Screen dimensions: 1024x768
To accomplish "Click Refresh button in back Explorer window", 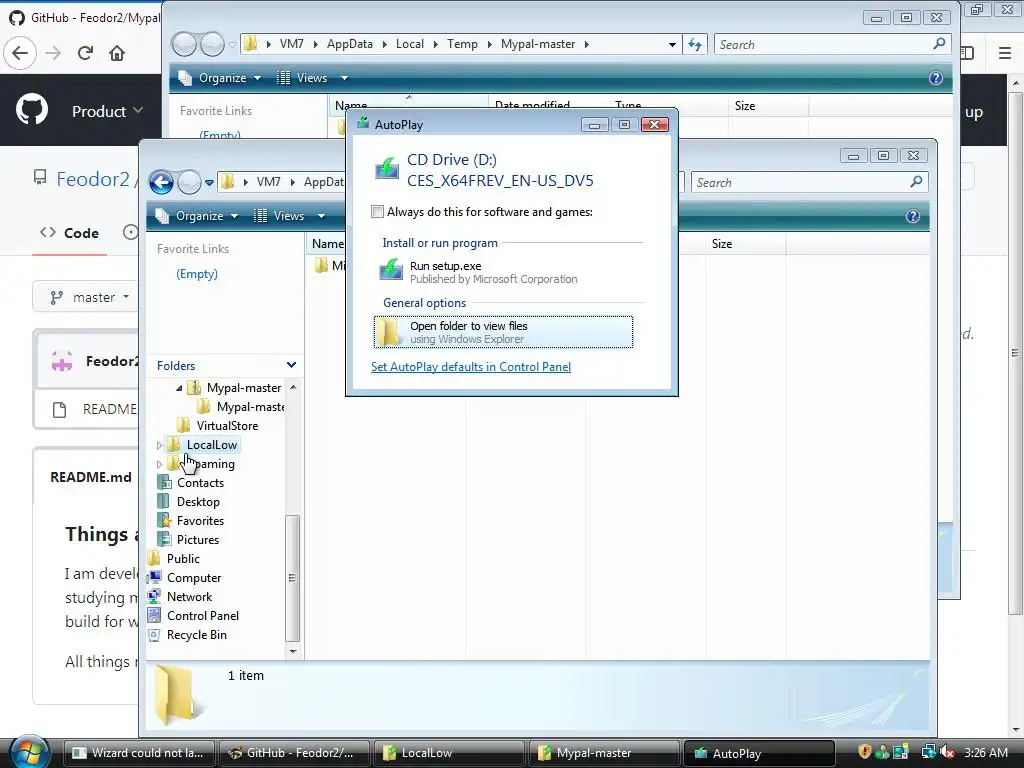I will point(695,44).
